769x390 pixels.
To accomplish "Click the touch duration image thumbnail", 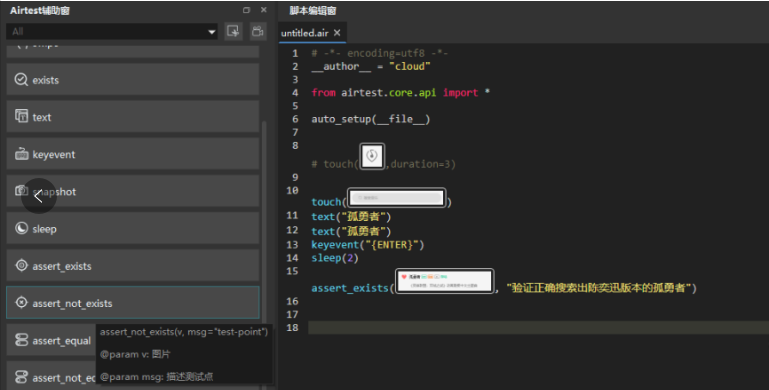I will (x=372, y=156).
